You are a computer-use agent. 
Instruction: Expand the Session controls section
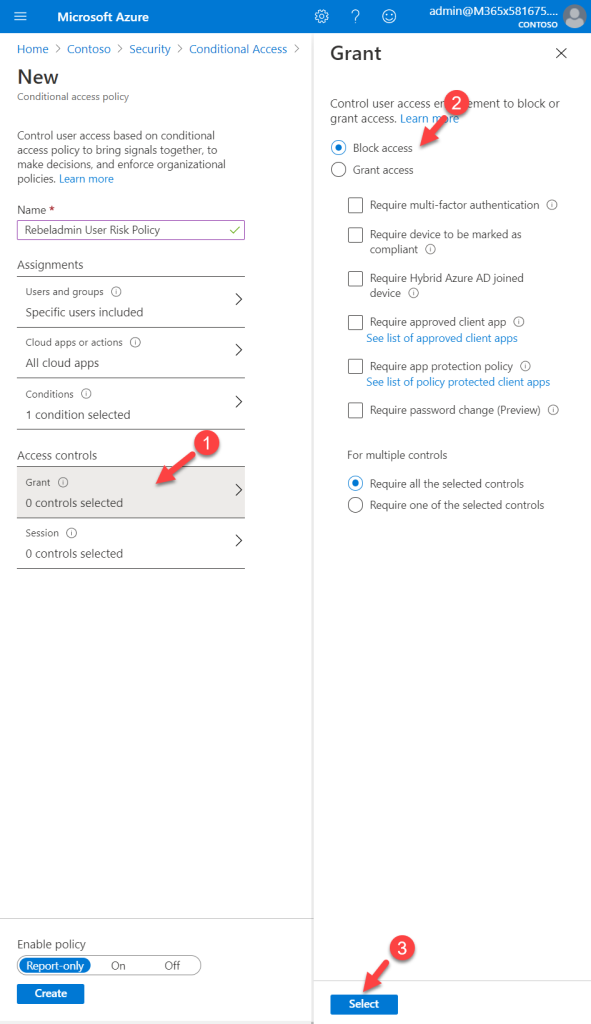(130, 543)
